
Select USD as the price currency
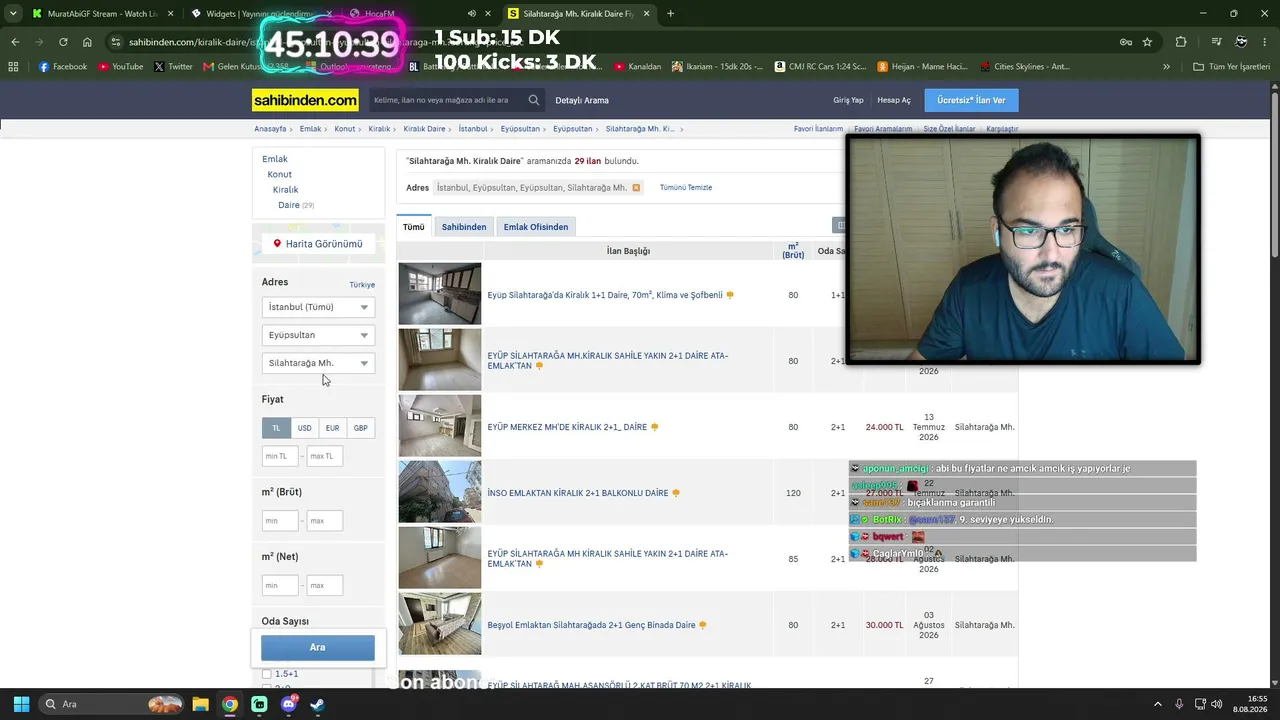(304, 428)
